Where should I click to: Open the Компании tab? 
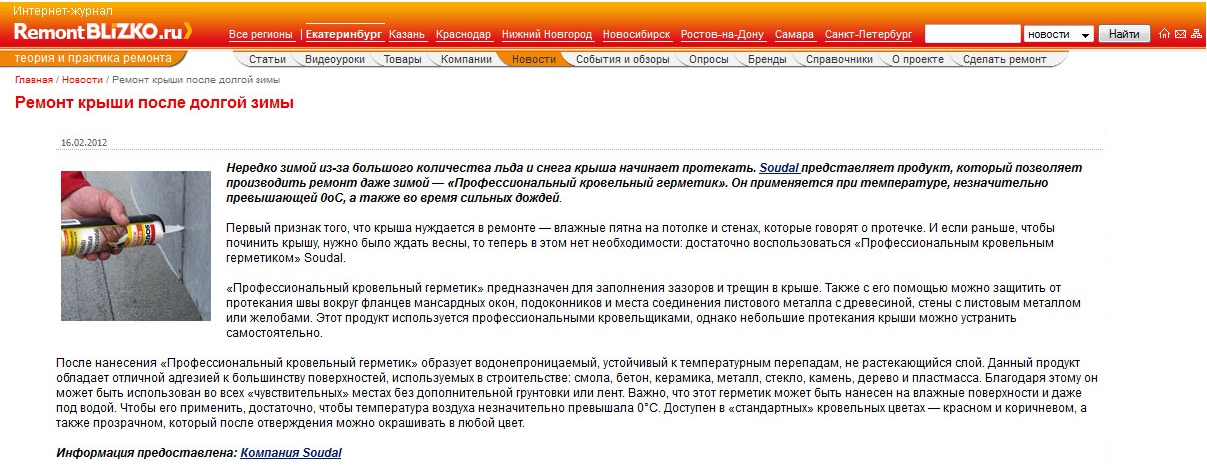pyautogui.click(x=466, y=59)
